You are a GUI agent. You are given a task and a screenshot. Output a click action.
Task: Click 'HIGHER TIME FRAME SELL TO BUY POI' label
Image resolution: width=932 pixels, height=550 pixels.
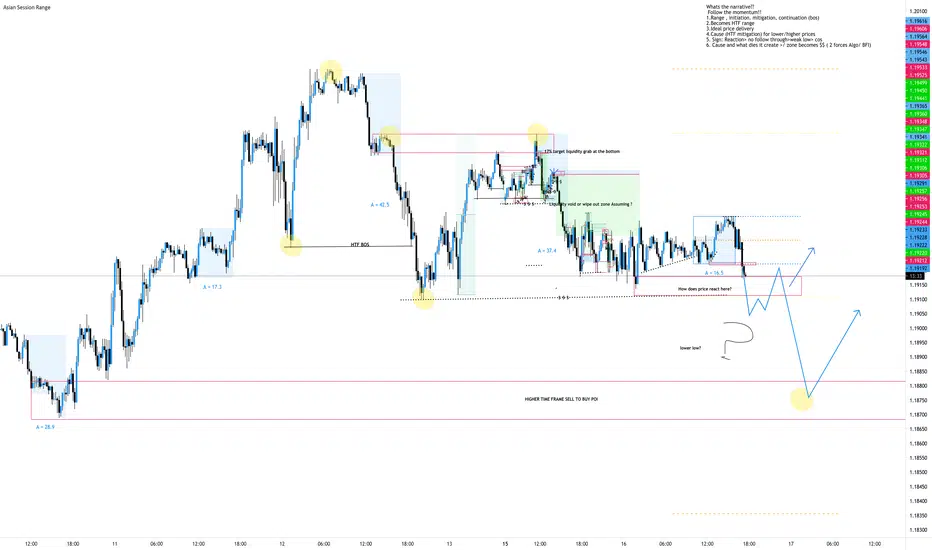561,399
